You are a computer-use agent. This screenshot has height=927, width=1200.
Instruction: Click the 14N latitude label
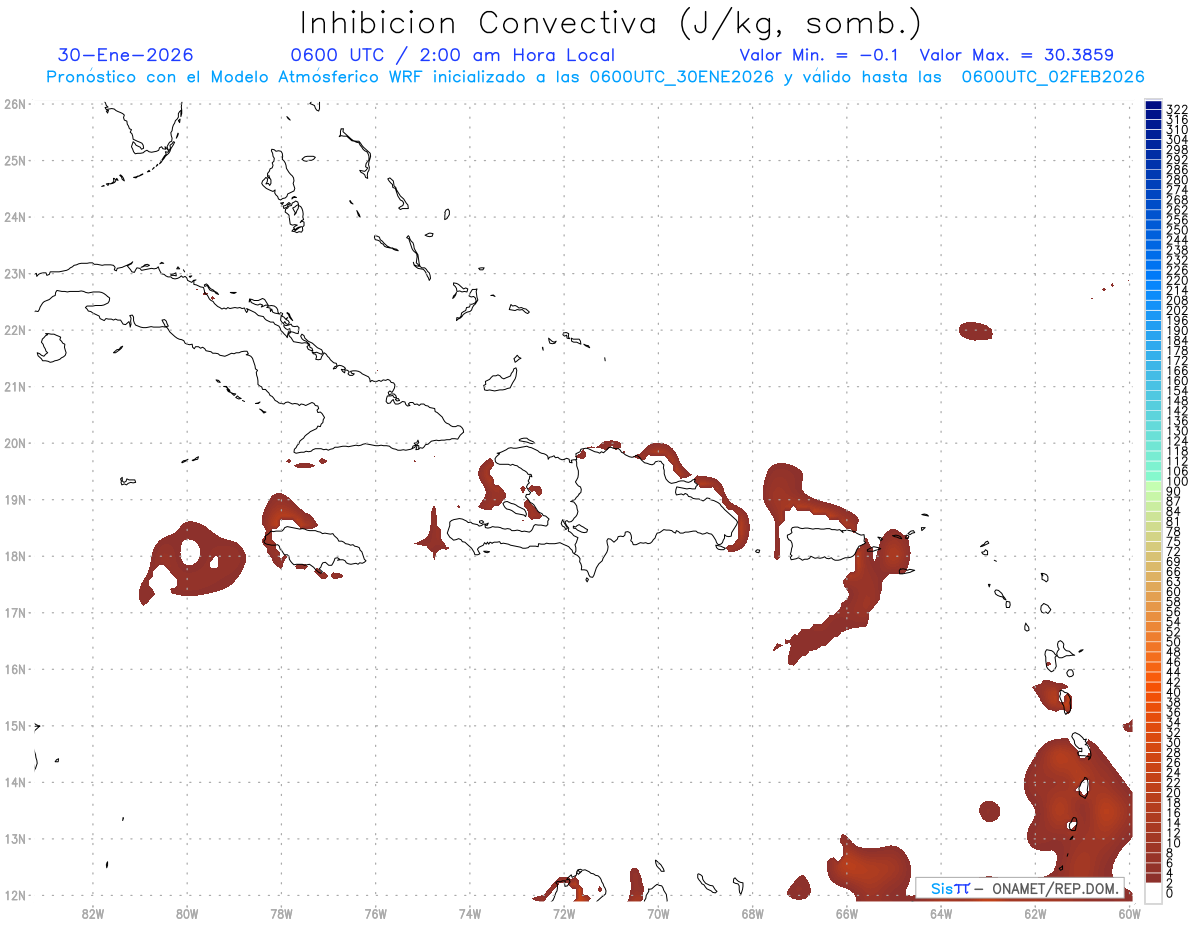15,782
